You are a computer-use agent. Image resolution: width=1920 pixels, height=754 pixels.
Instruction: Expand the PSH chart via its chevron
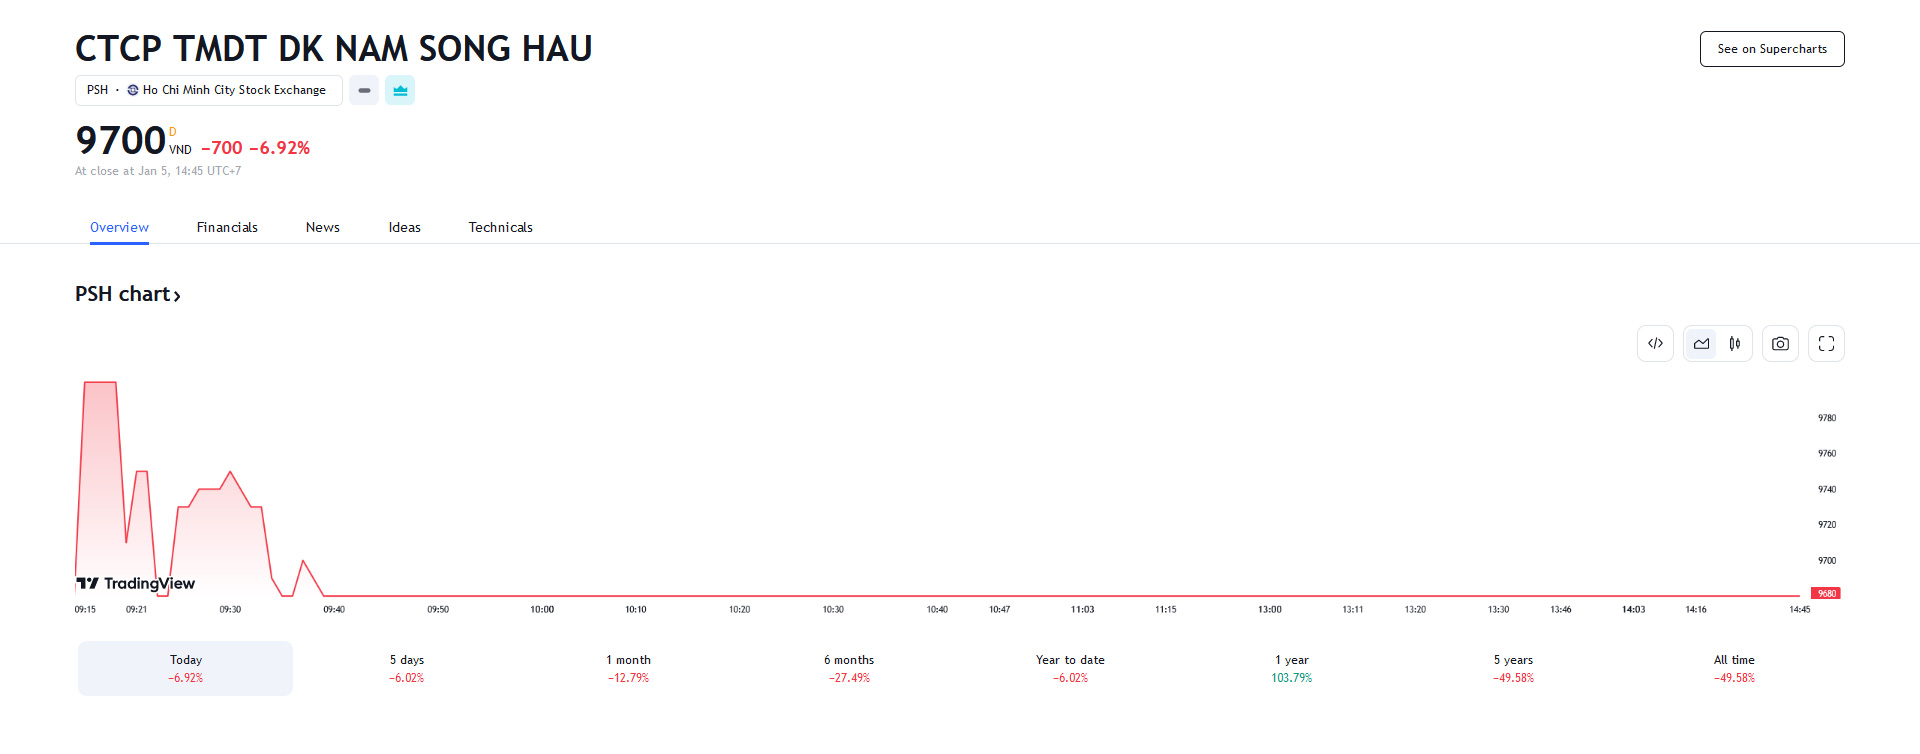pyautogui.click(x=178, y=295)
